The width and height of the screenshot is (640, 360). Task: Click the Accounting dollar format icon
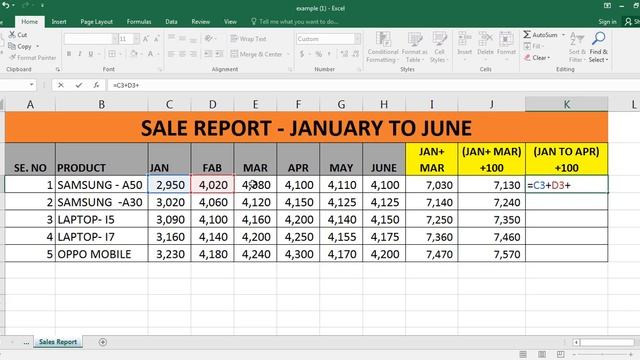pos(302,54)
